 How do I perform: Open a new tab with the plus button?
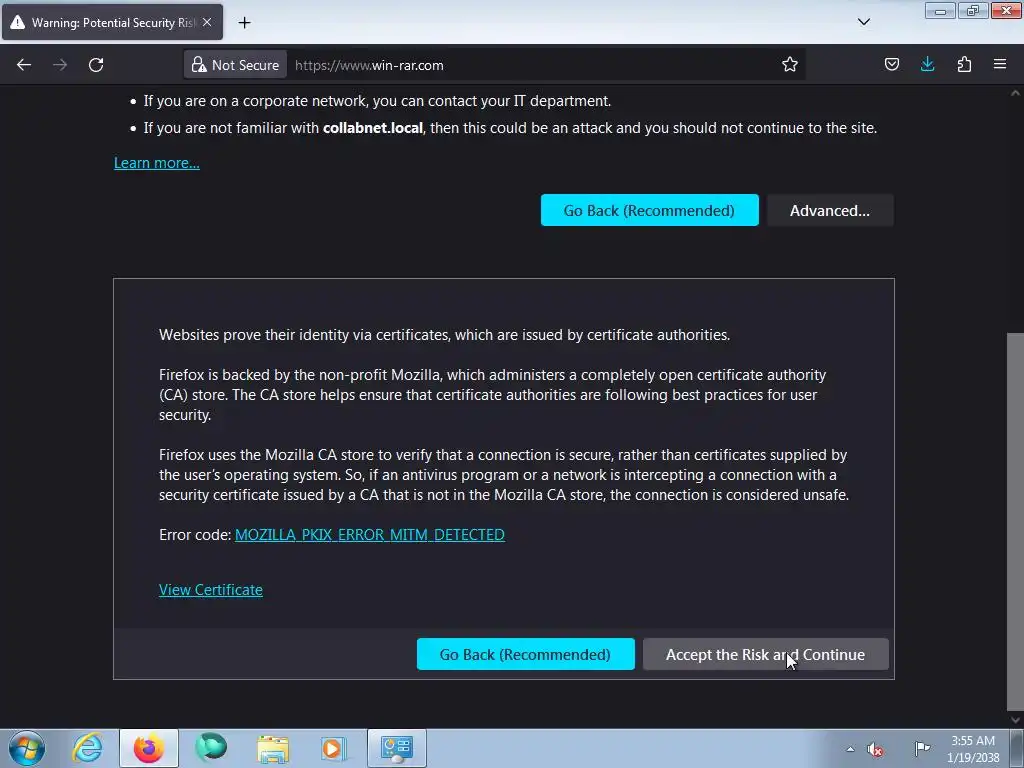[x=244, y=22]
